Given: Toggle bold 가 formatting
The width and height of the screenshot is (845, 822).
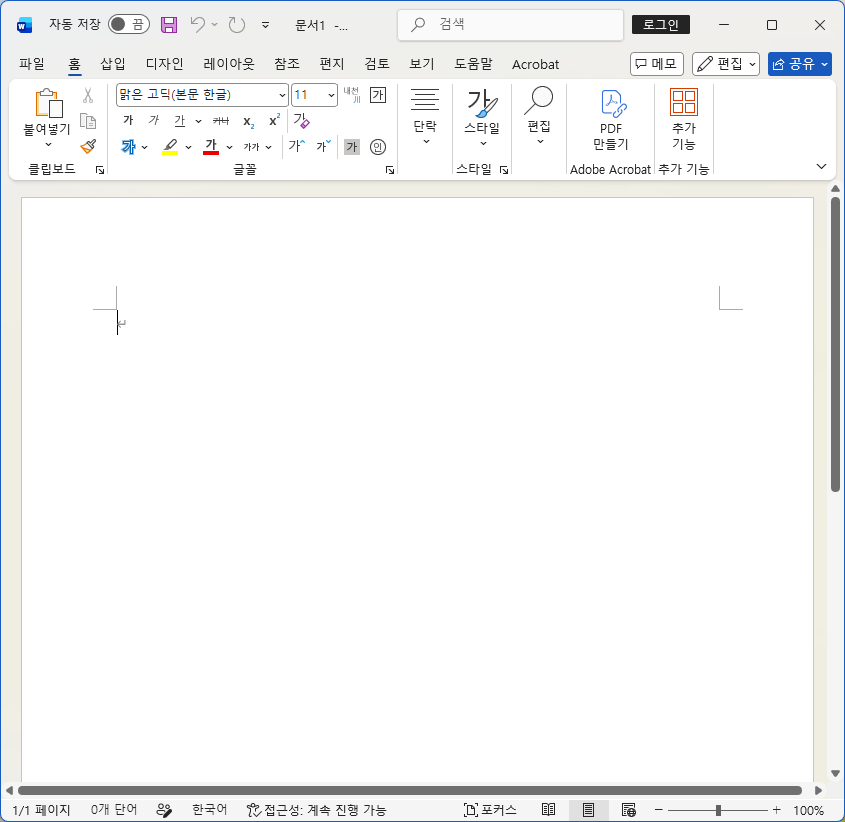Looking at the screenshot, I should point(128,120).
